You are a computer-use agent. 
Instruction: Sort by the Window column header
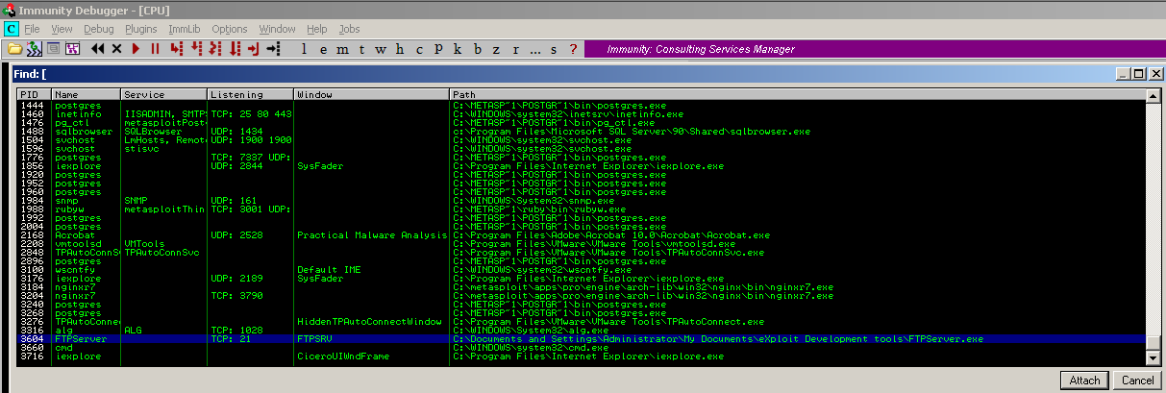pyautogui.click(x=372, y=95)
